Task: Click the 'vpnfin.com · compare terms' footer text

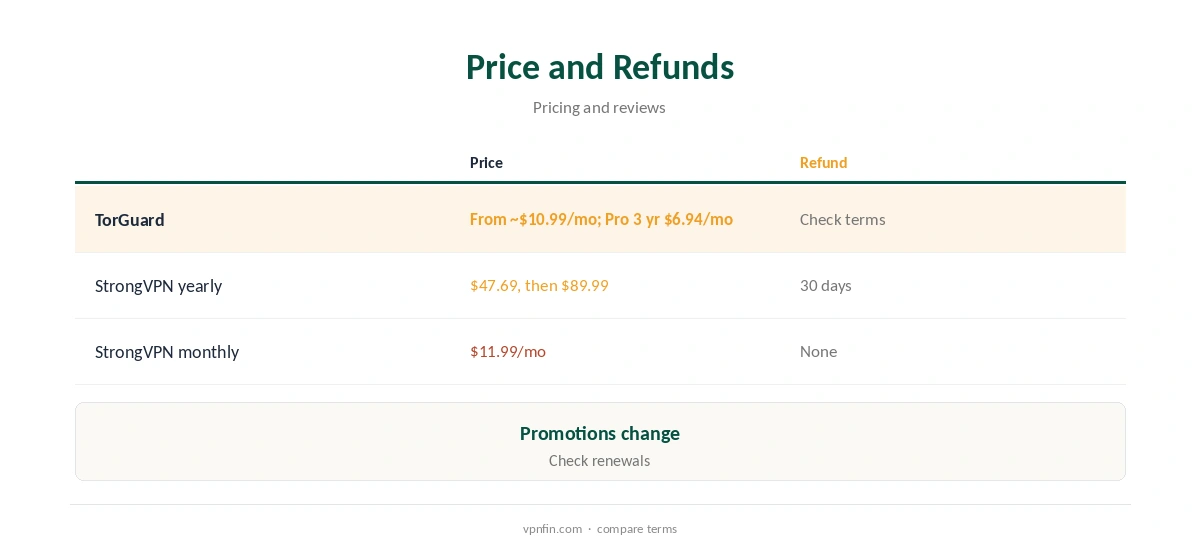Action: [x=600, y=529]
